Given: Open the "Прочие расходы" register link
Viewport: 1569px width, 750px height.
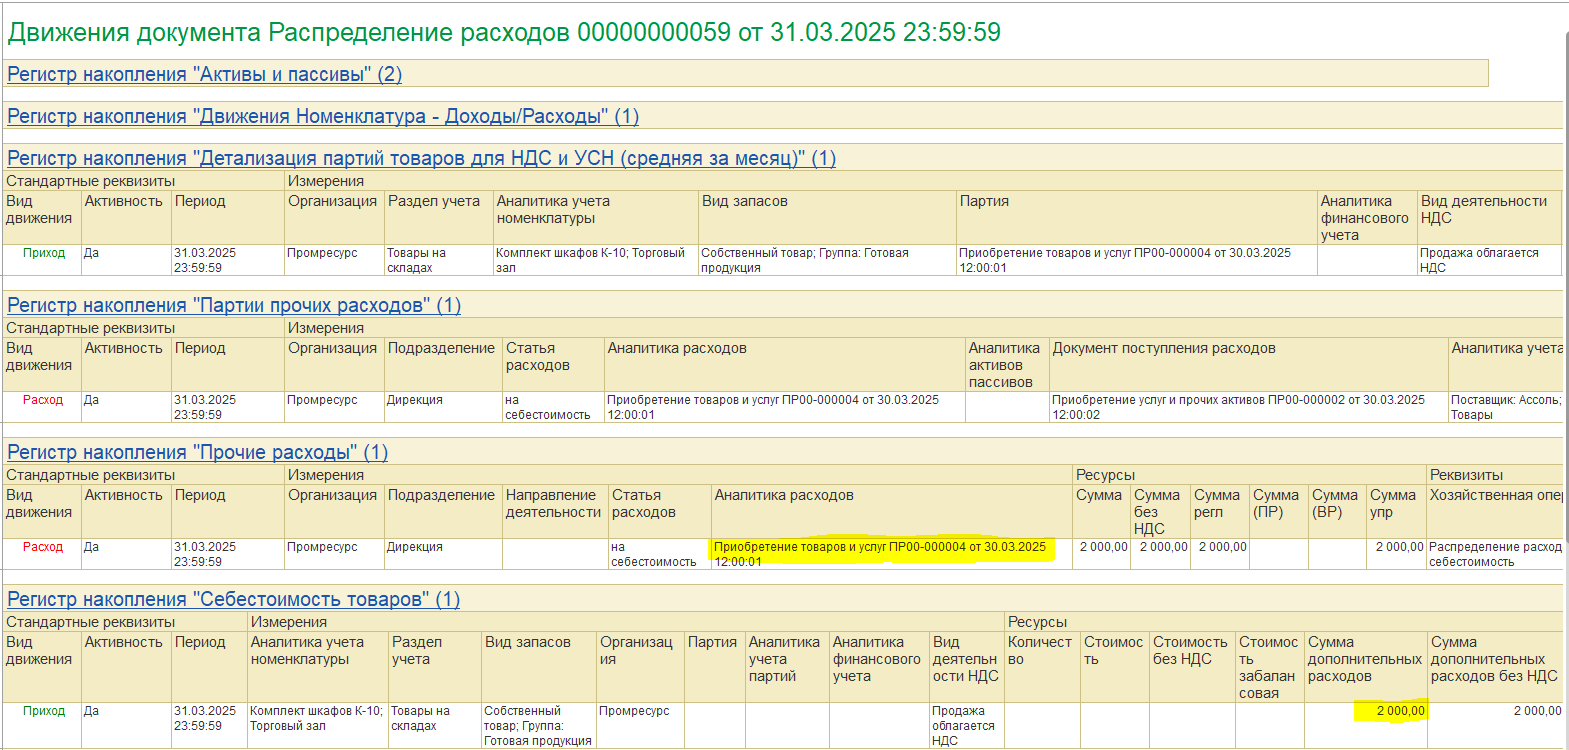Looking at the screenshot, I should point(197,453).
